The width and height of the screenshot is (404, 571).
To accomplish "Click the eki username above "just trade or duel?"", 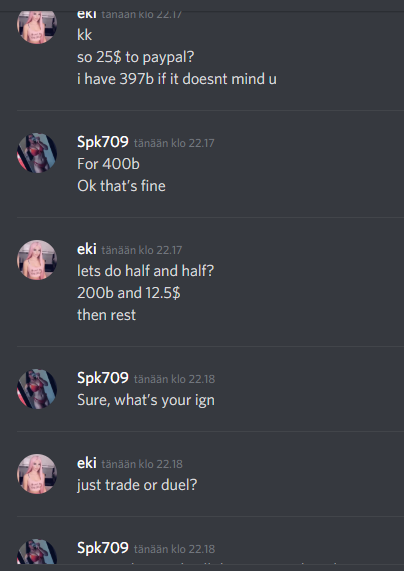I will tap(87, 463).
